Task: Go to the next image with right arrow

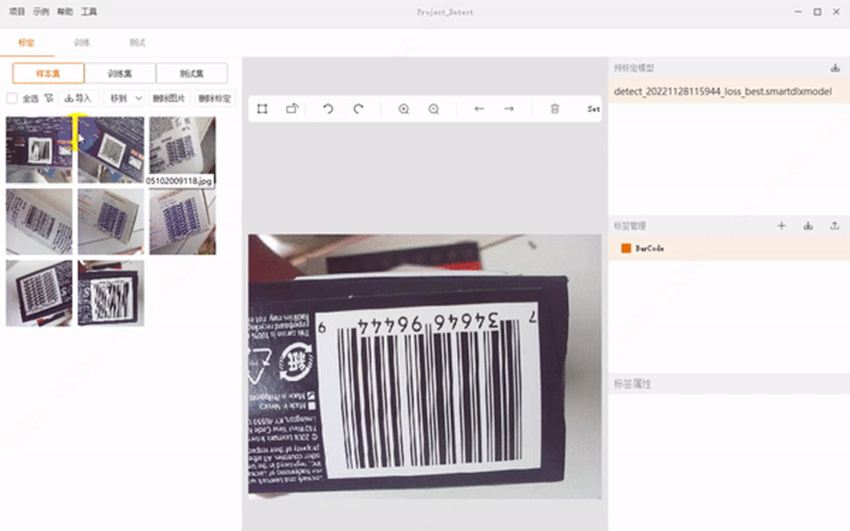Action: pos(509,109)
